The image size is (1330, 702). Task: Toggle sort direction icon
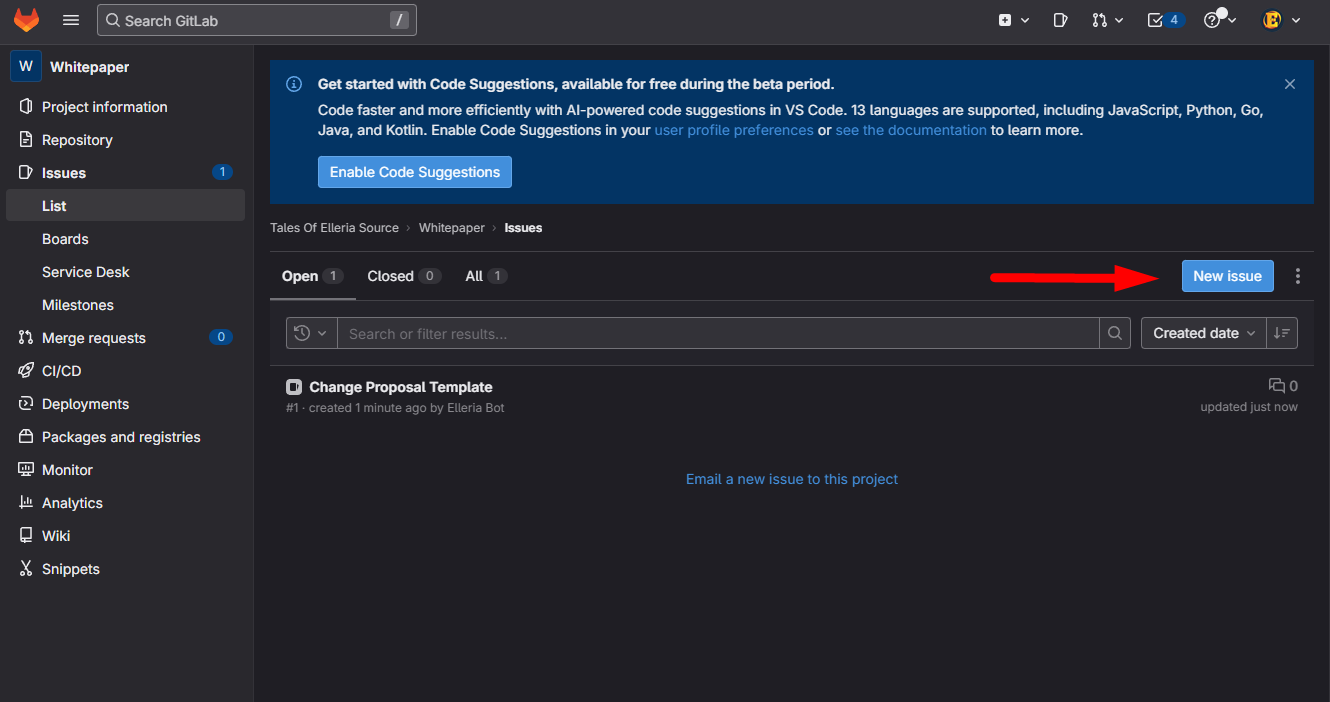pyautogui.click(x=1282, y=333)
